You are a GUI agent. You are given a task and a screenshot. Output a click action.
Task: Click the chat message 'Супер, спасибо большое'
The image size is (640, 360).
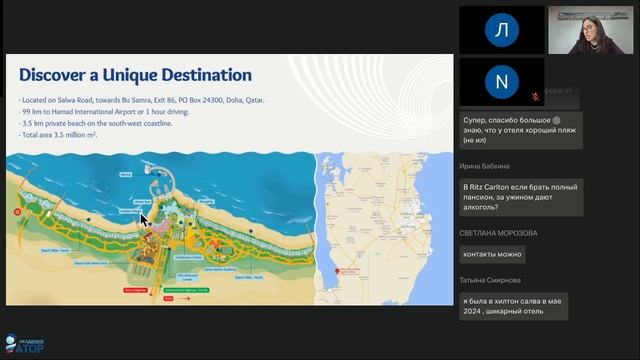[x=521, y=130]
